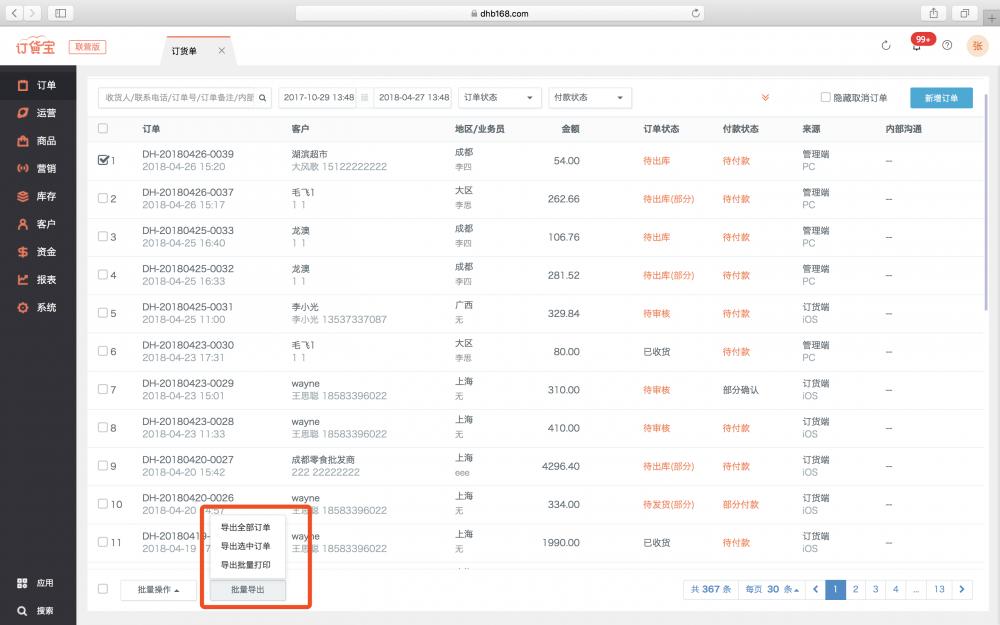
Task: Choose 导出全部订单 from the export menu
Action: pos(246,527)
